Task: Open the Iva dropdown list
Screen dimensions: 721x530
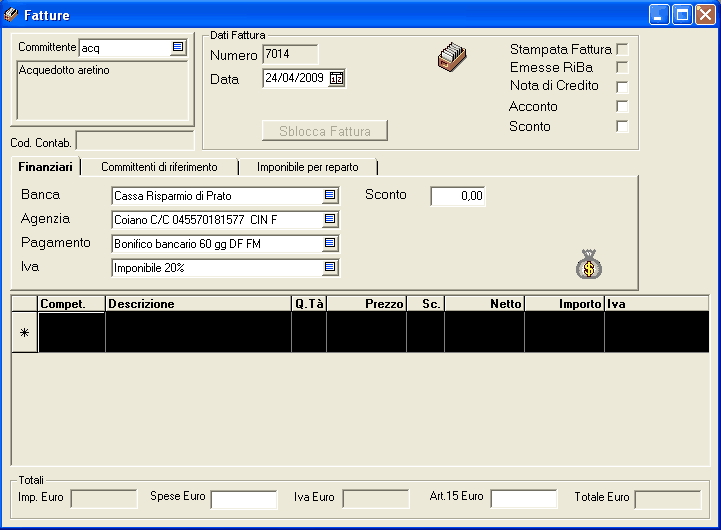Action: tap(330, 267)
